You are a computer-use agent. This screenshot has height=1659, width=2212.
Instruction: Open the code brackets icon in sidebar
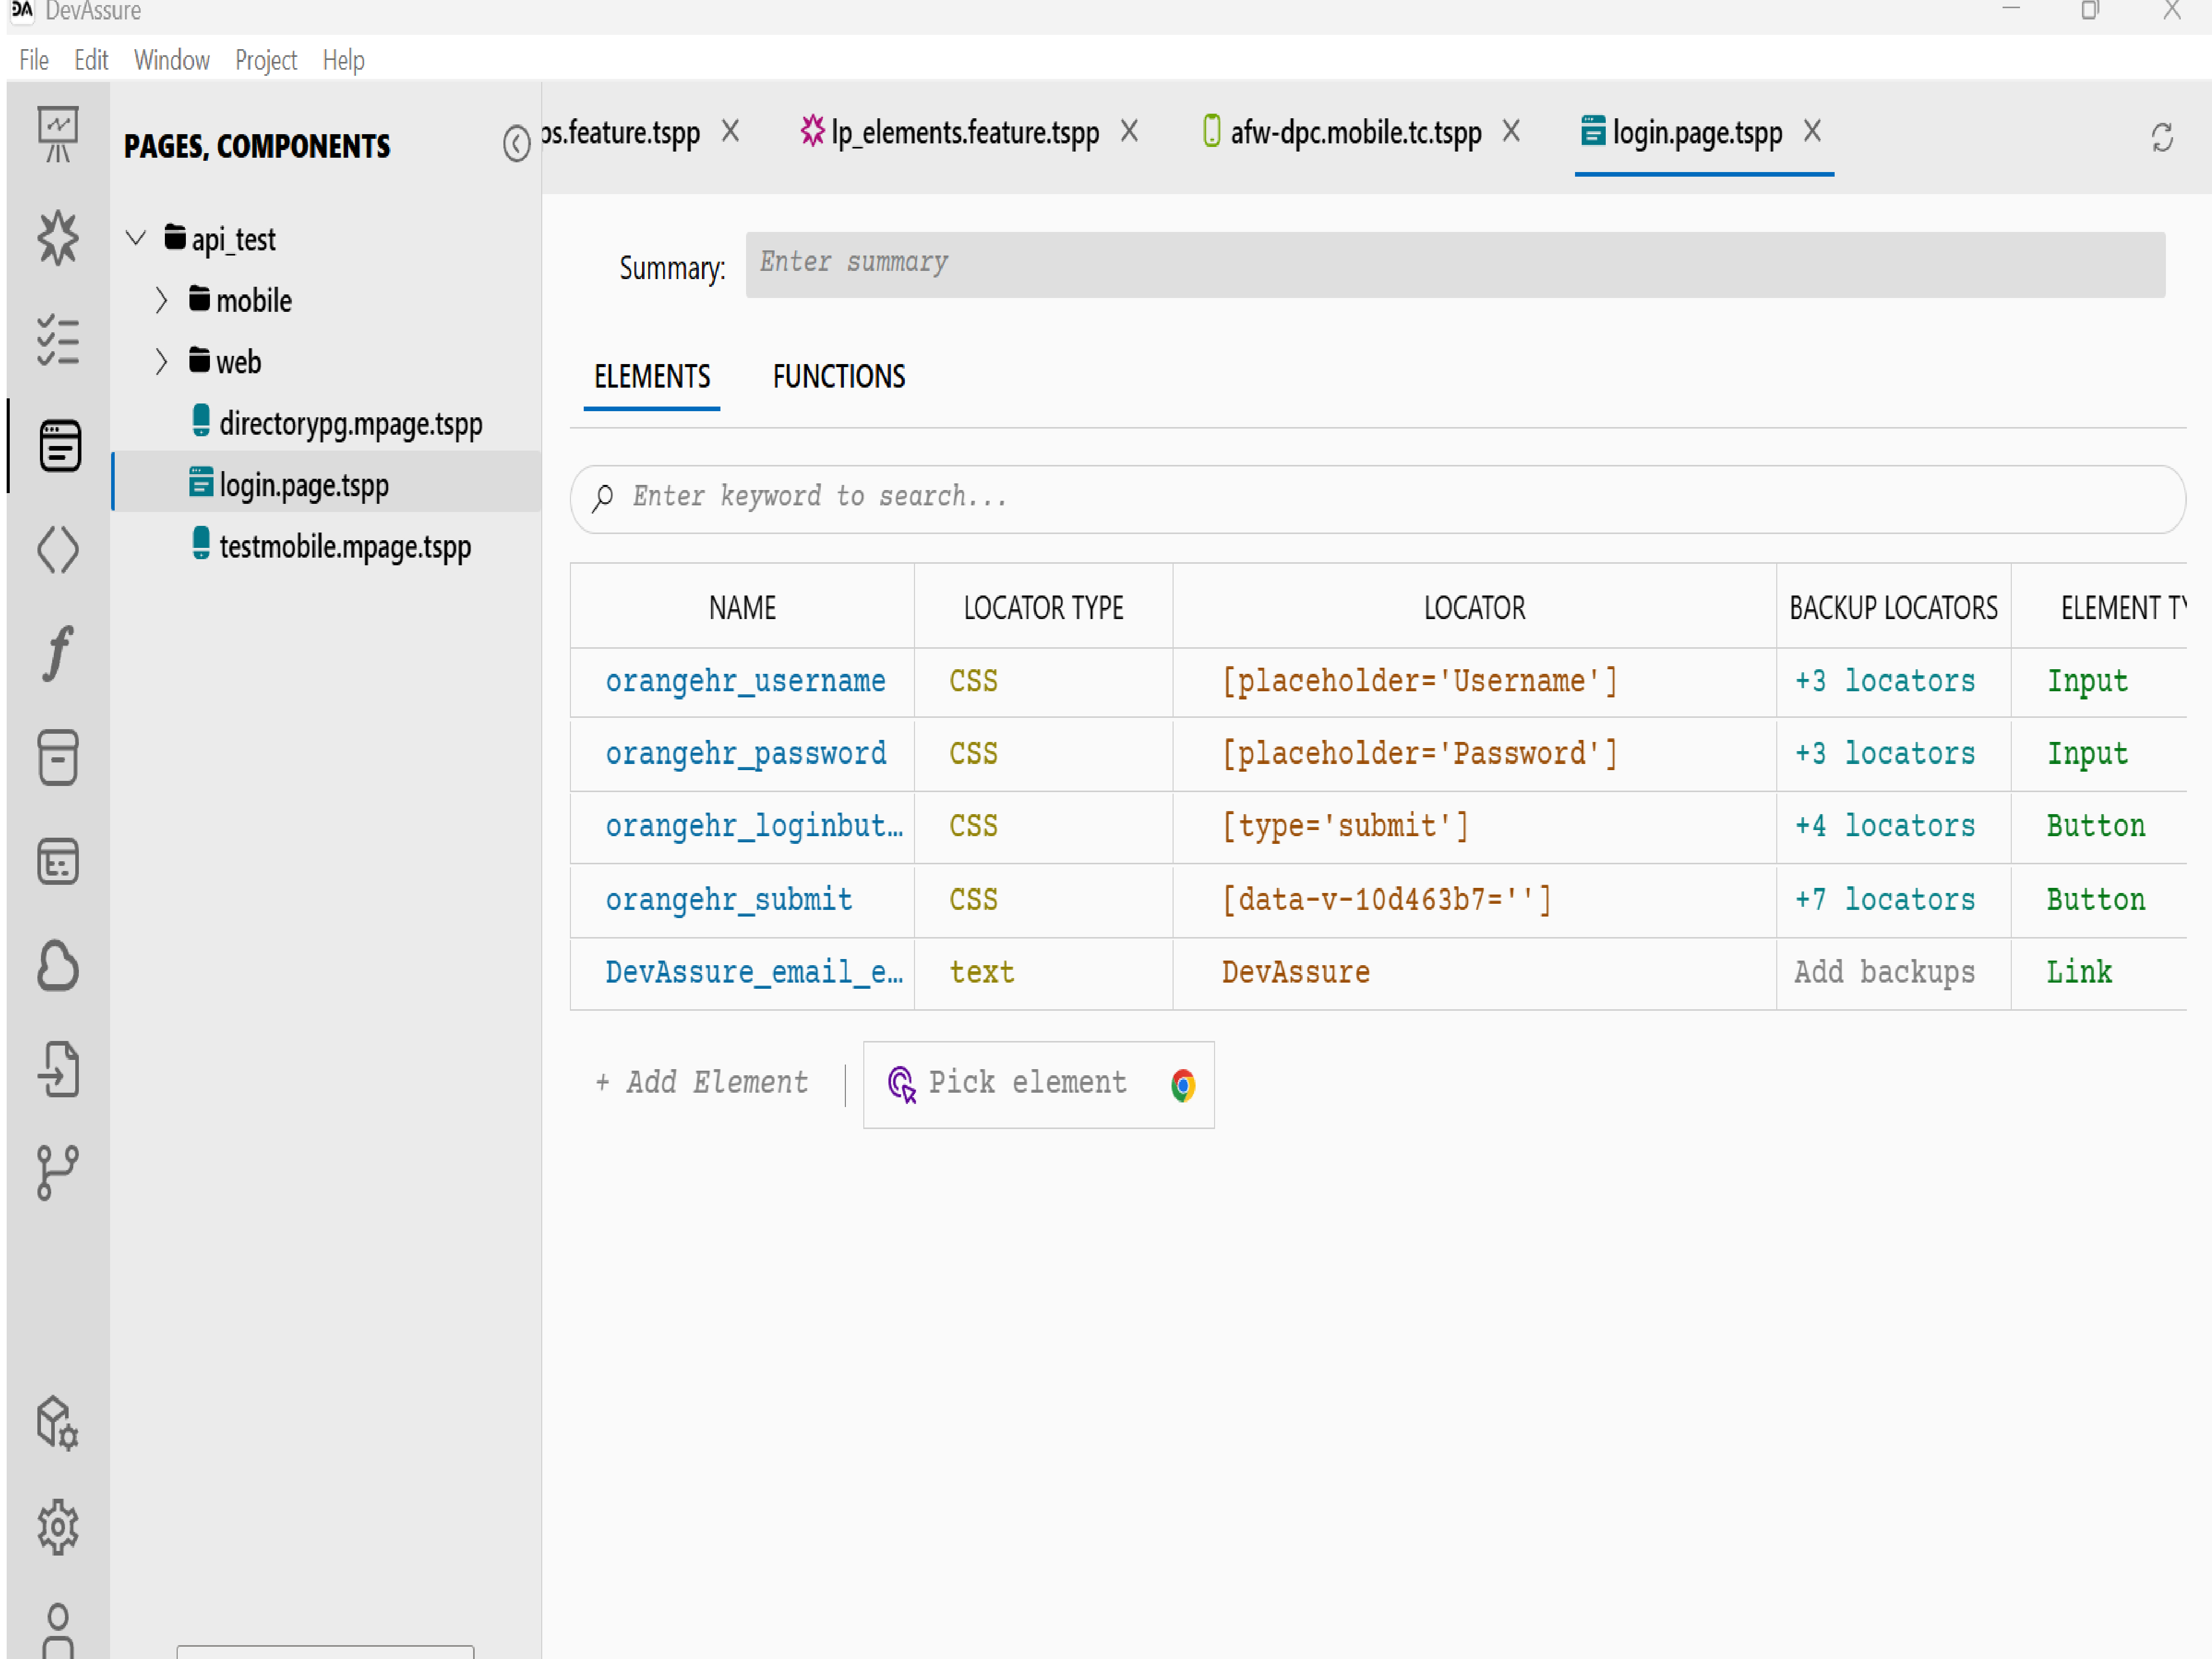58,549
